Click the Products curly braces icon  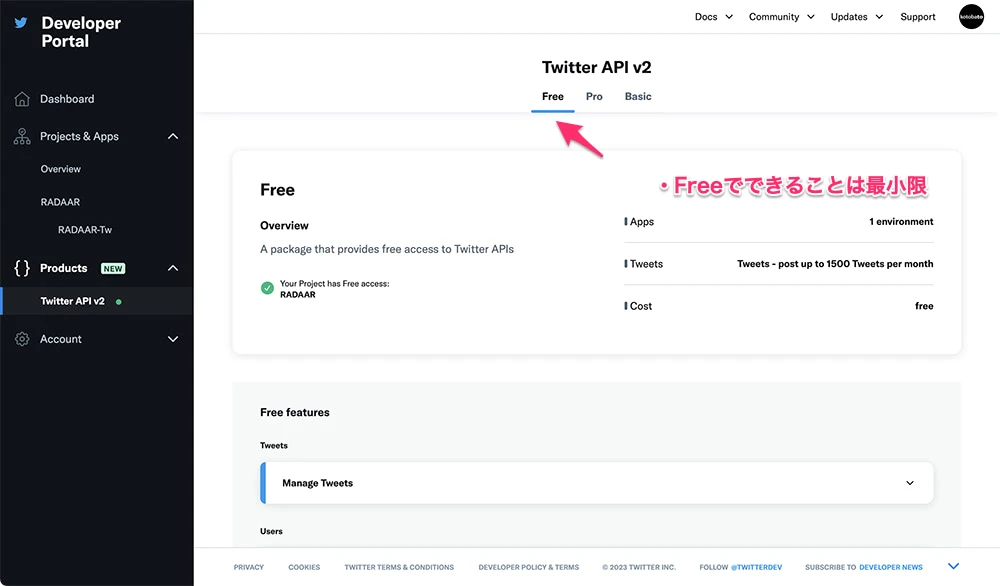click(22, 268)
